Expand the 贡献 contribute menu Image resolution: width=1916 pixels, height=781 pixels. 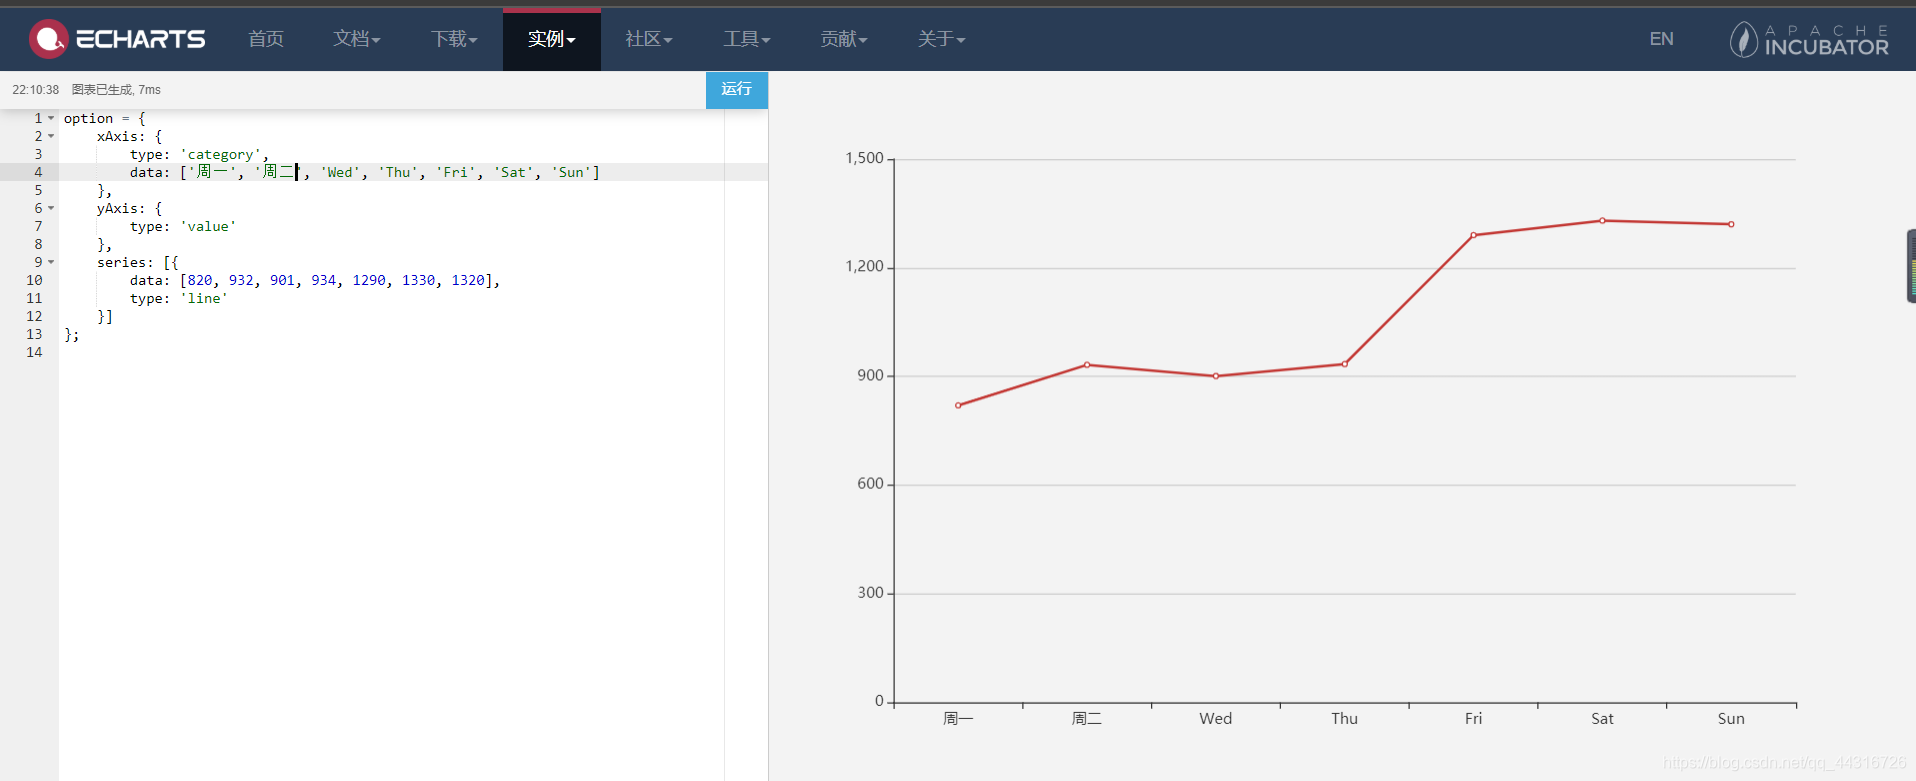point(844,39)
